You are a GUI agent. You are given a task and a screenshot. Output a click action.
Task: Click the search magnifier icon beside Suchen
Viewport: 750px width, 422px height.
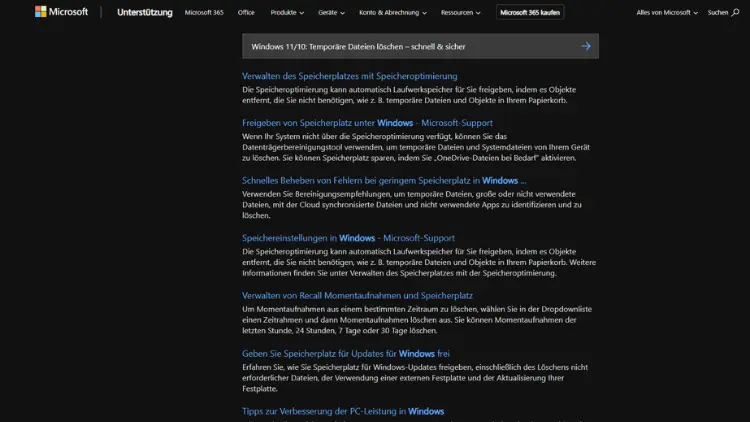[735, 12]
